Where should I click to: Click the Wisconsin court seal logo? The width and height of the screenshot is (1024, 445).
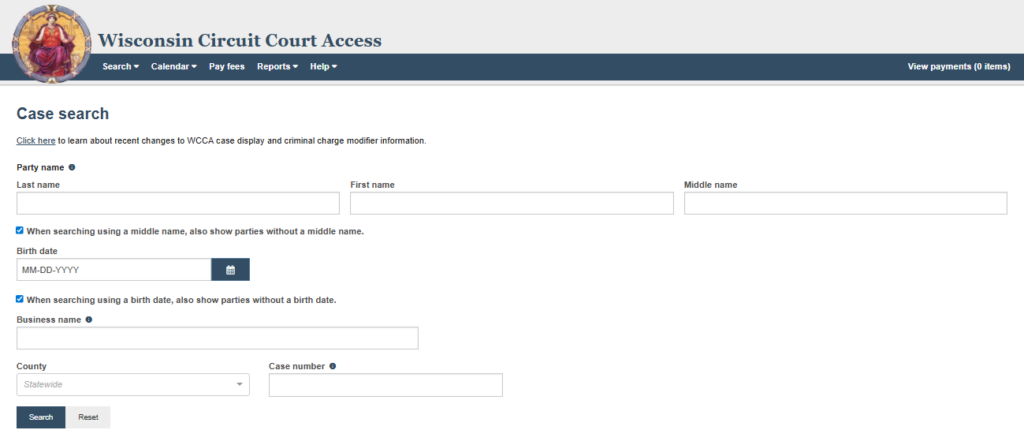click(50, 42)
